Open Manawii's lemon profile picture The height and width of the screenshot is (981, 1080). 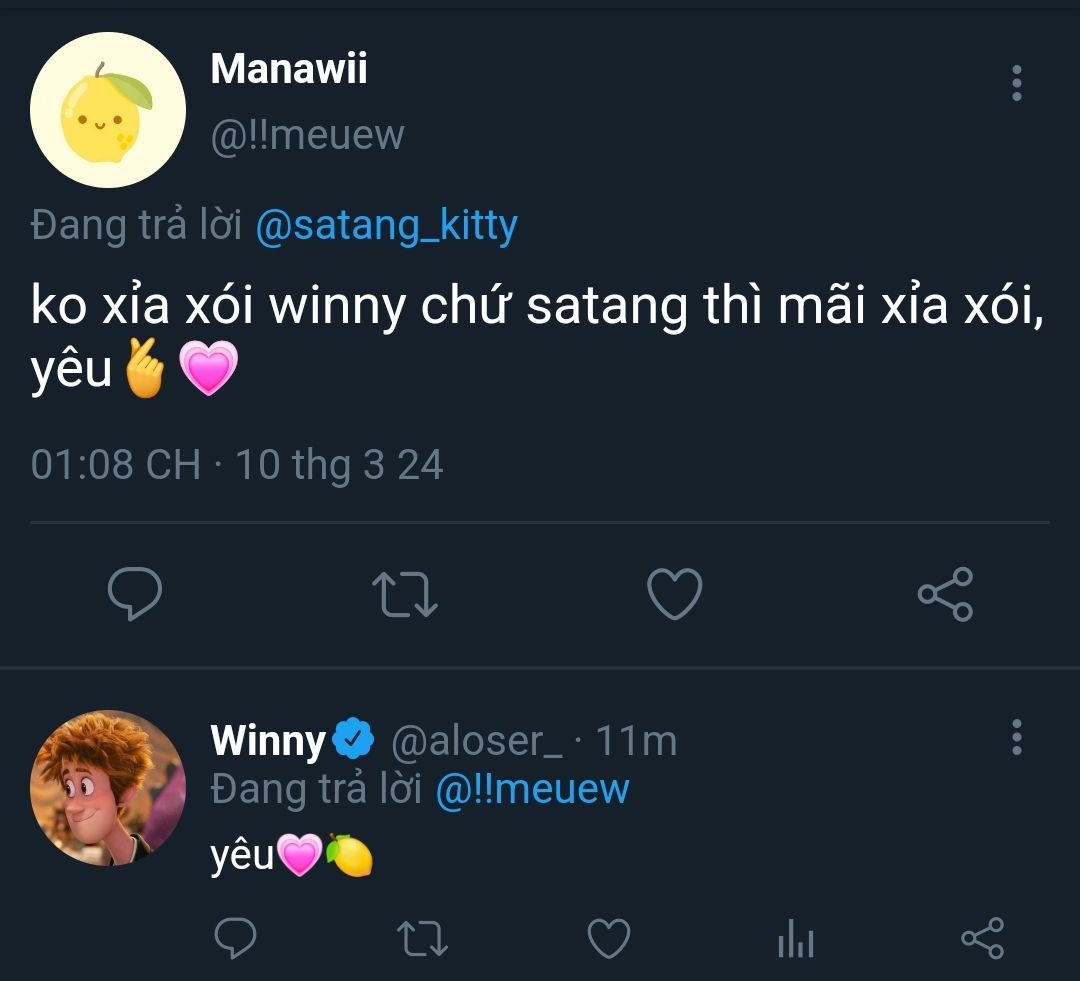[x=108, y=110]
